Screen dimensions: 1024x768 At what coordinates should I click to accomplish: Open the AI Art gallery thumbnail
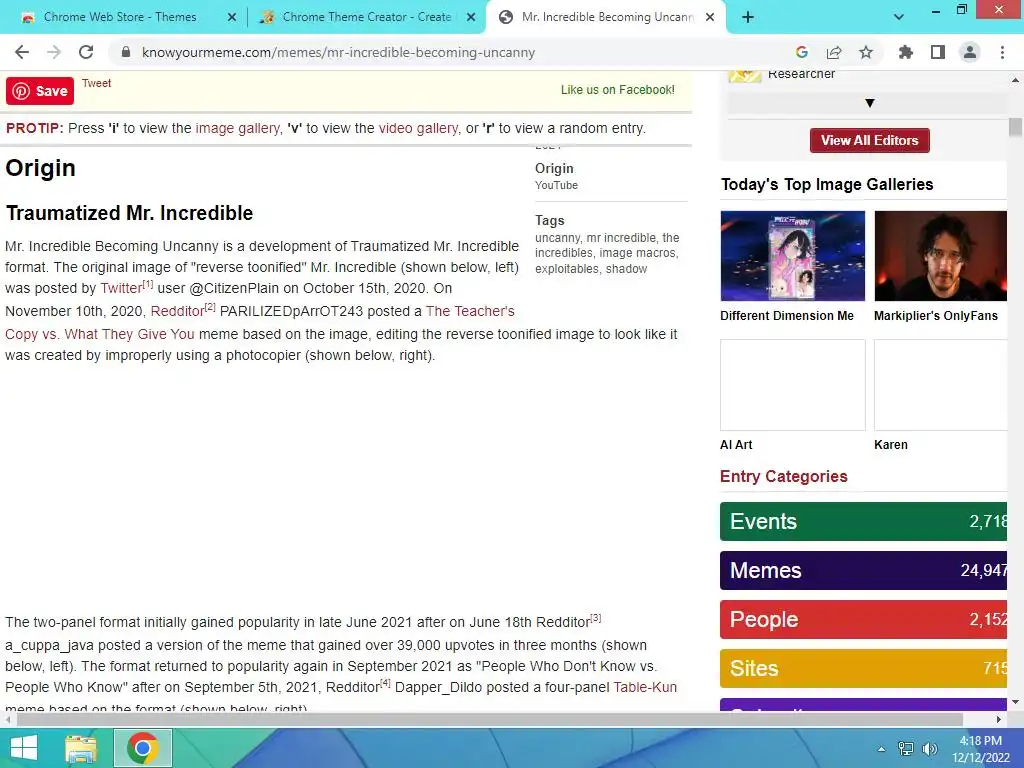coord(793,385)
